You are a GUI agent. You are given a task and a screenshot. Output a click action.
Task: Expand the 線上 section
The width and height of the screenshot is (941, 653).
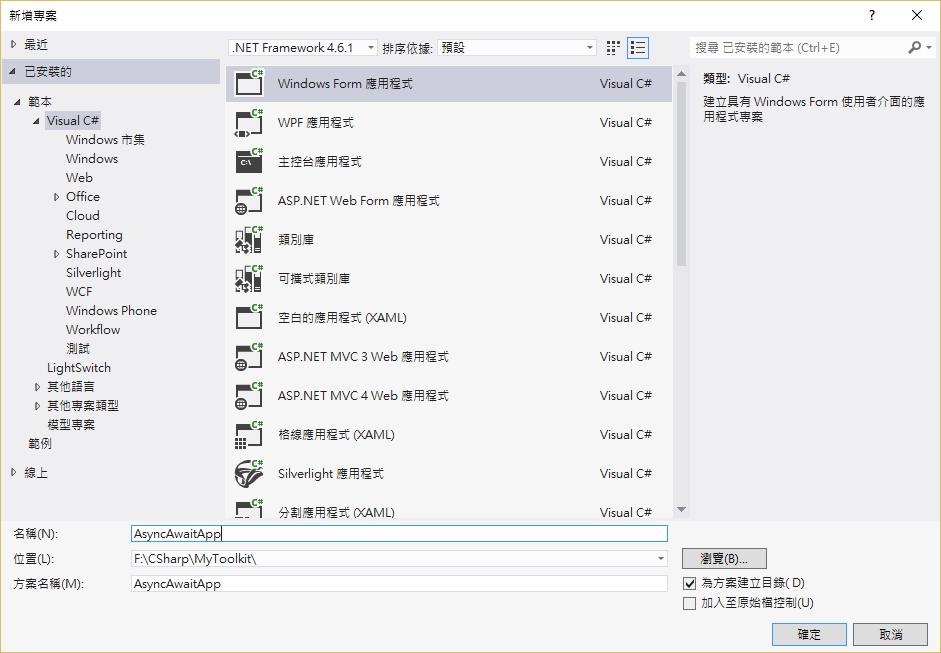[x=13, y=473]
